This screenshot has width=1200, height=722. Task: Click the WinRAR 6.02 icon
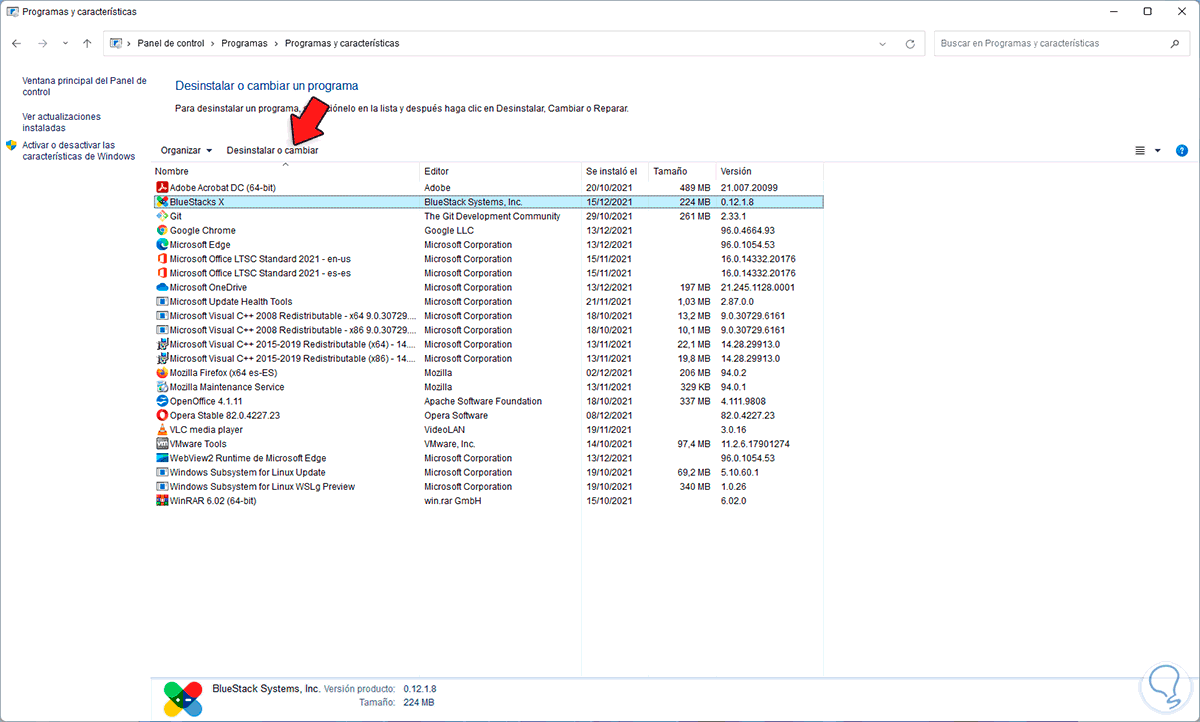pos(162,501)
